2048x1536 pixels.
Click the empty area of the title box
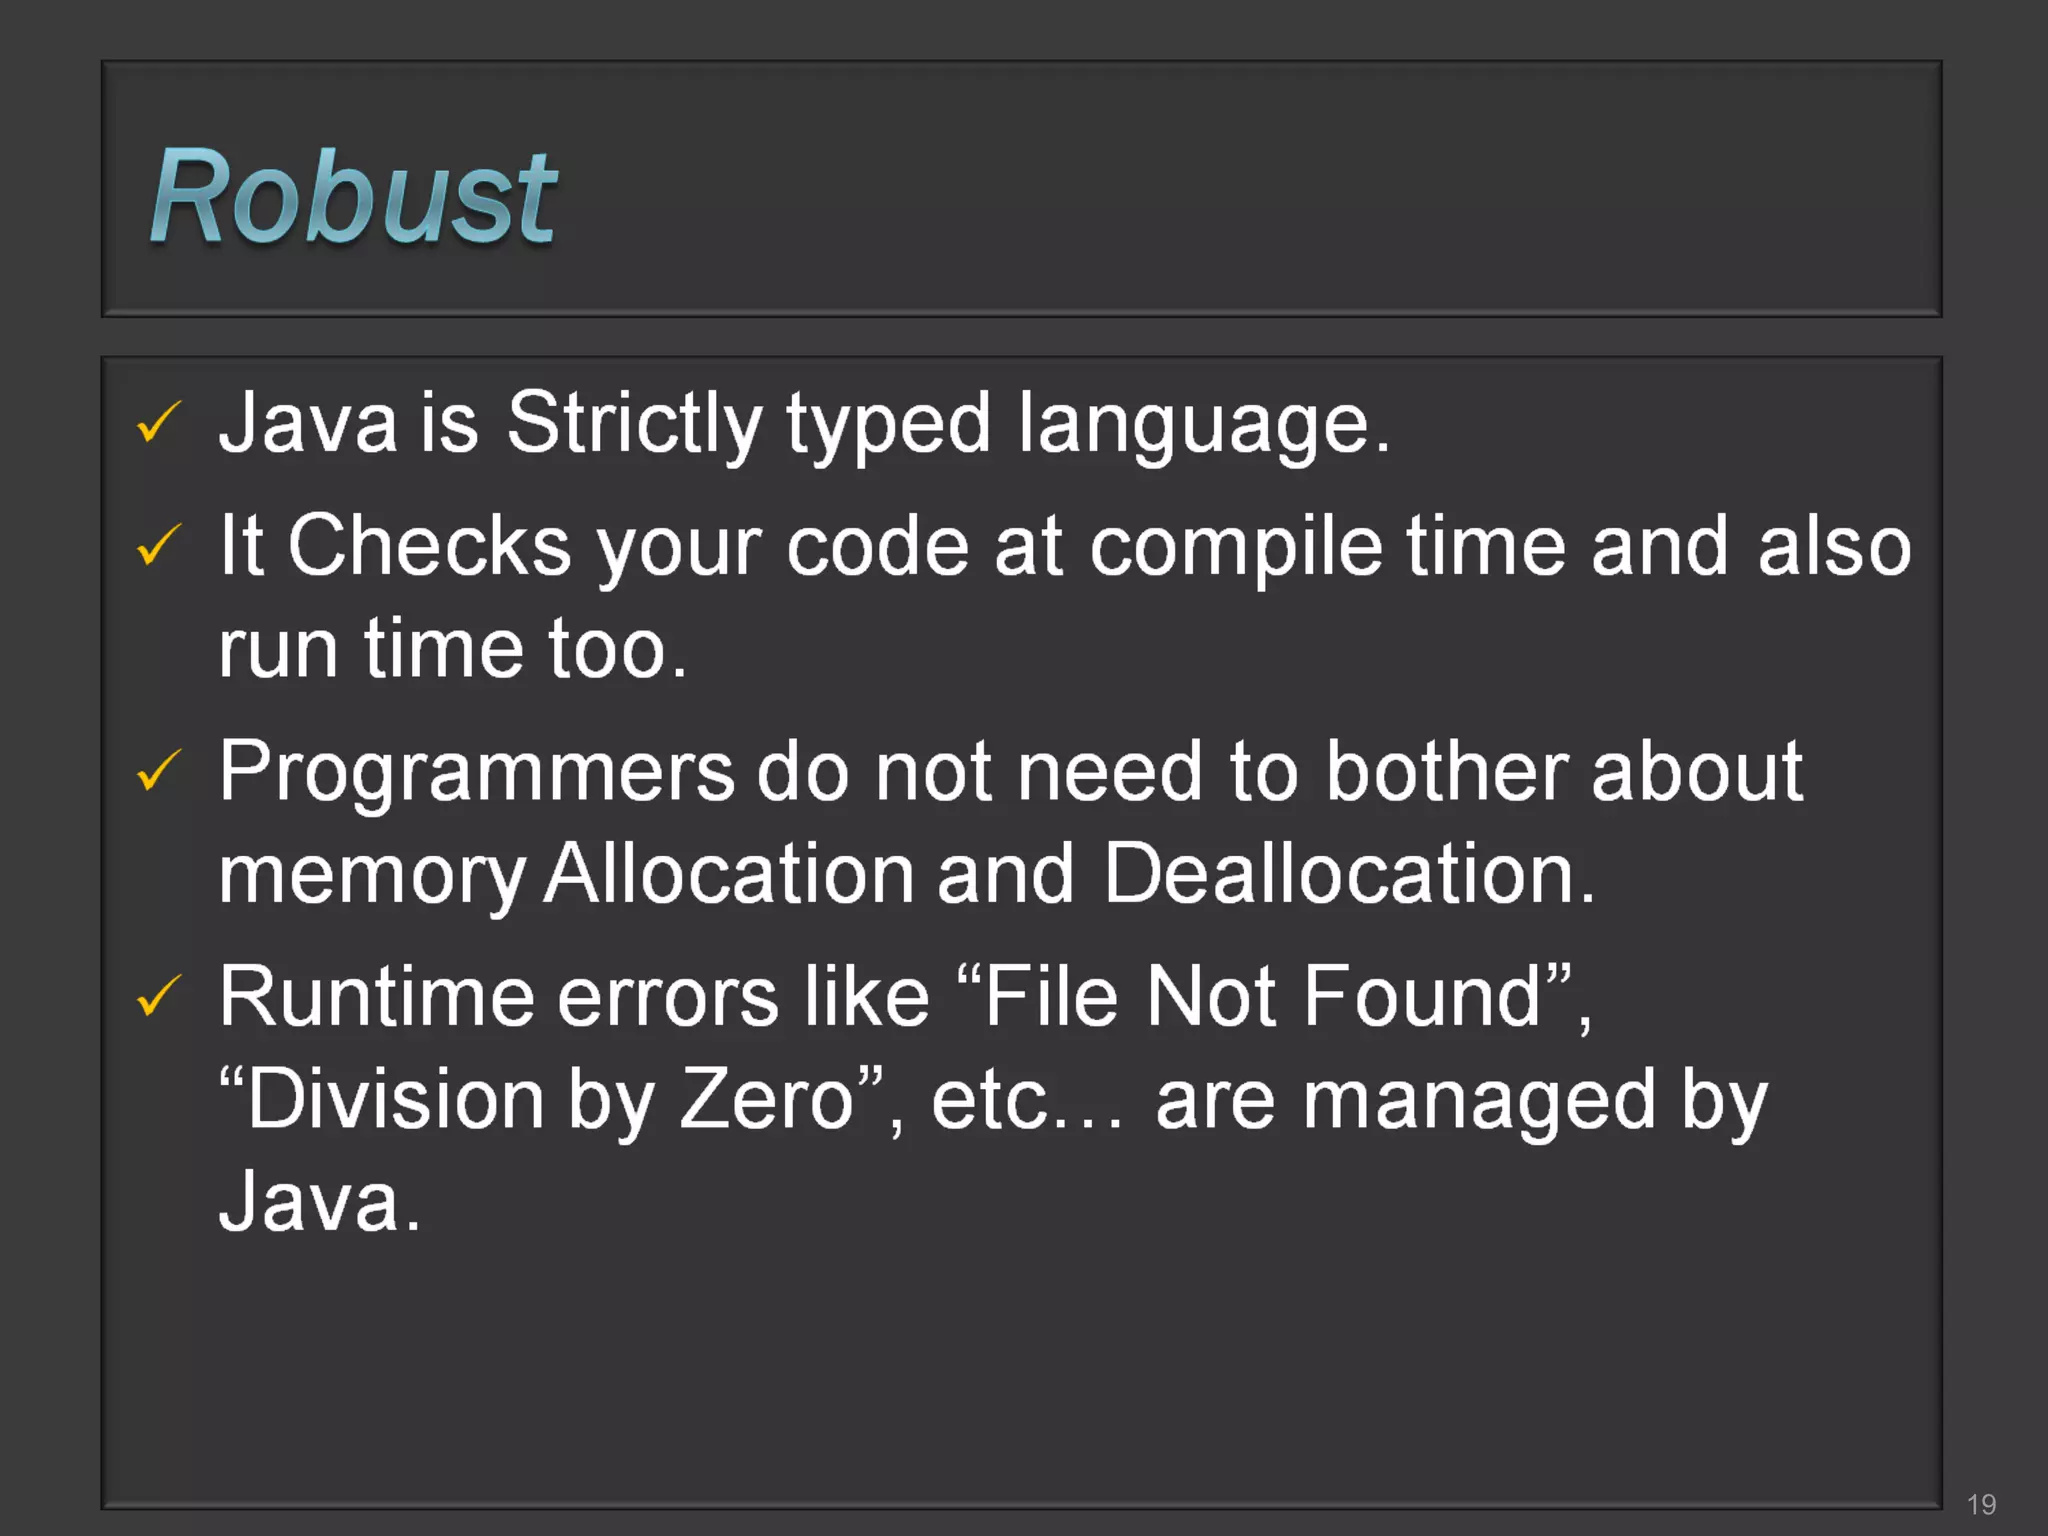[1250, 190]
